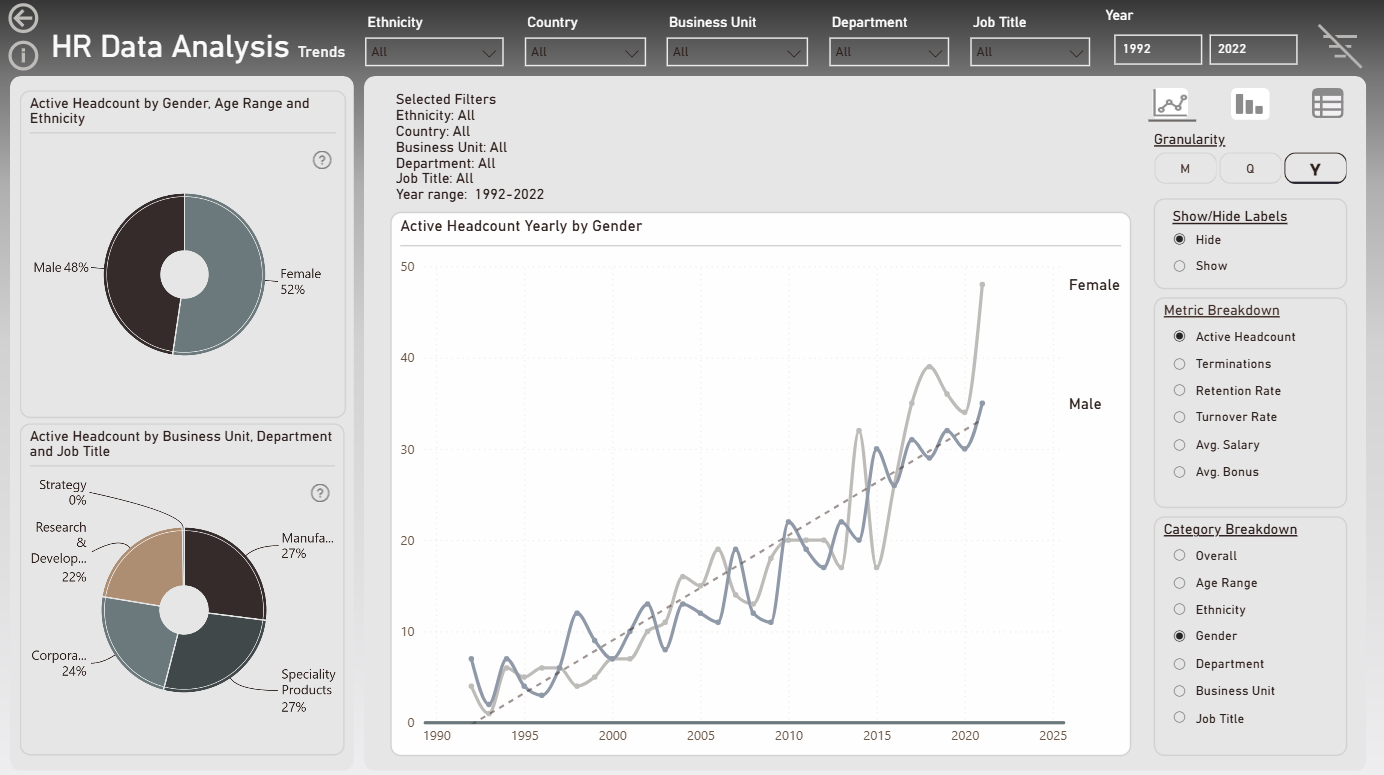Viewport: 1384px width, 775px height.
Task: Expand the Ethnicity dropdown
Action: click(x=434, y=52)
